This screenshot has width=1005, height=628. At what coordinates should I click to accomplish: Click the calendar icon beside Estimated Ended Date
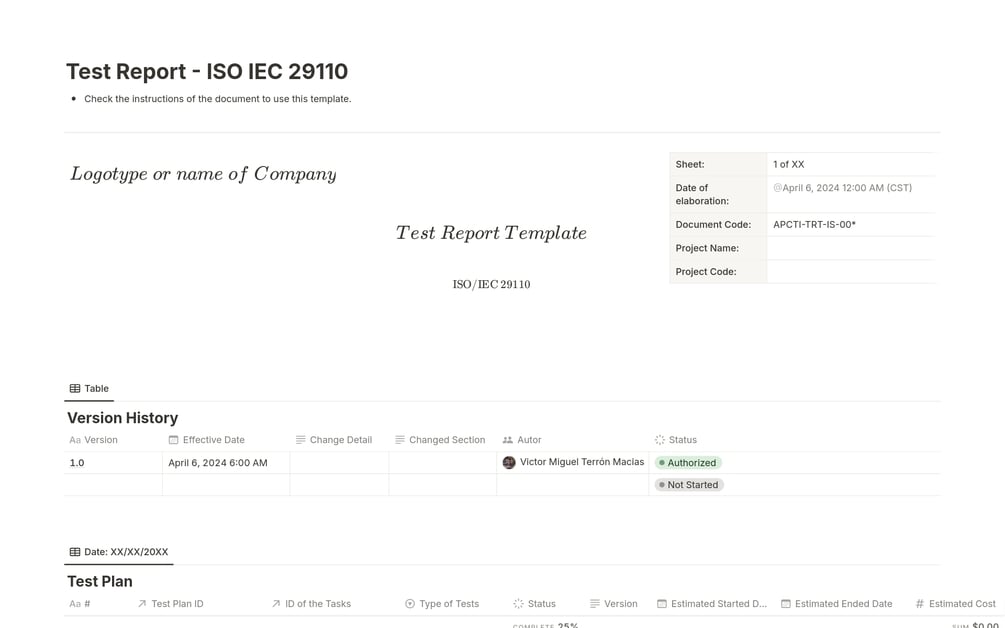pos(786,604)
